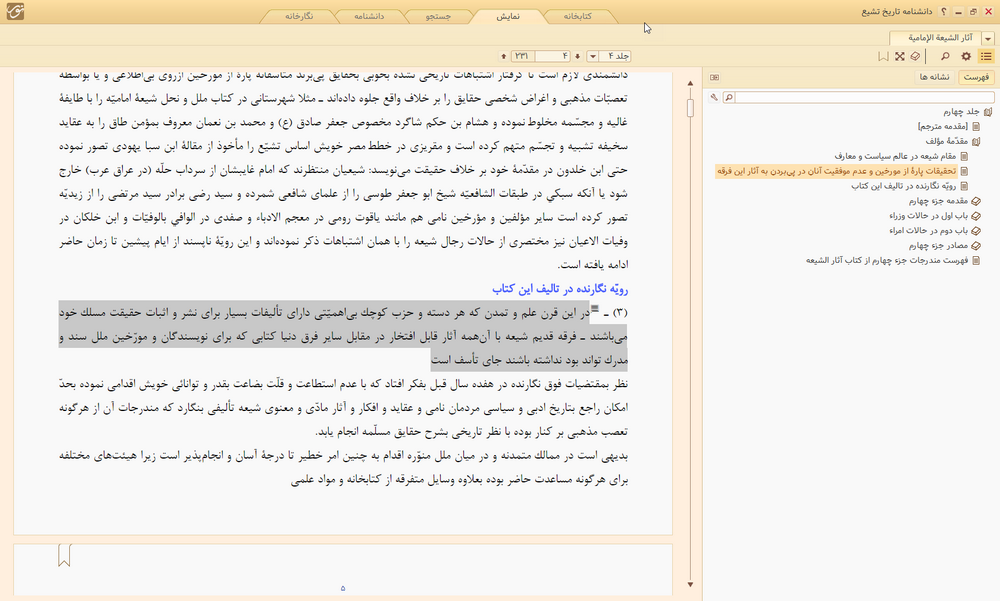Click magnifier icon inside contents search box

[728, 98]
